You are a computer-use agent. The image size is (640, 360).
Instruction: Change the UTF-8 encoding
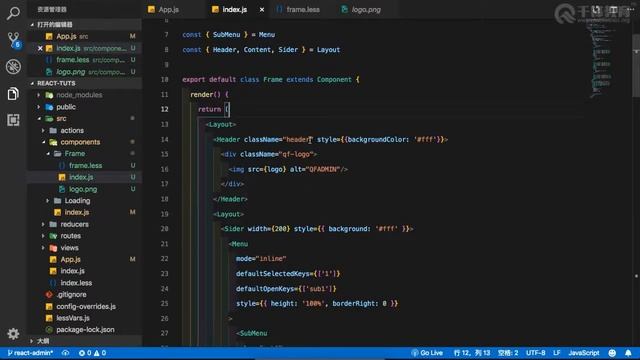[536, 353]
